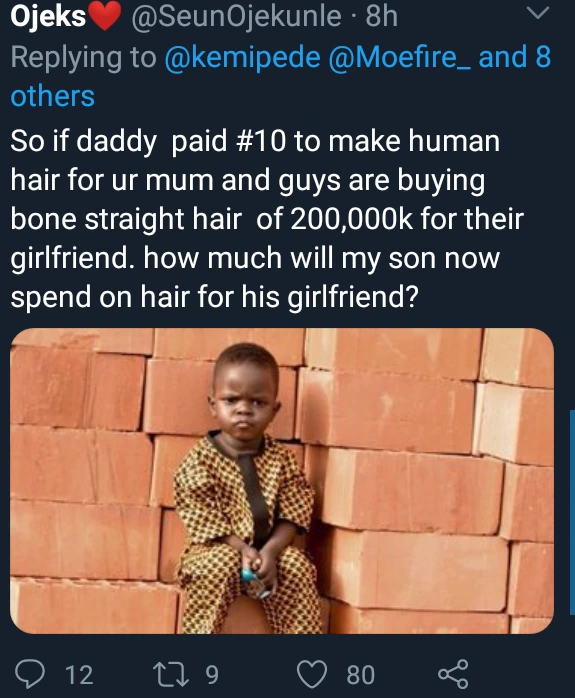Open @Moefire_ profile mention
The width and height of the screenshot is (575, 698).
399,57
